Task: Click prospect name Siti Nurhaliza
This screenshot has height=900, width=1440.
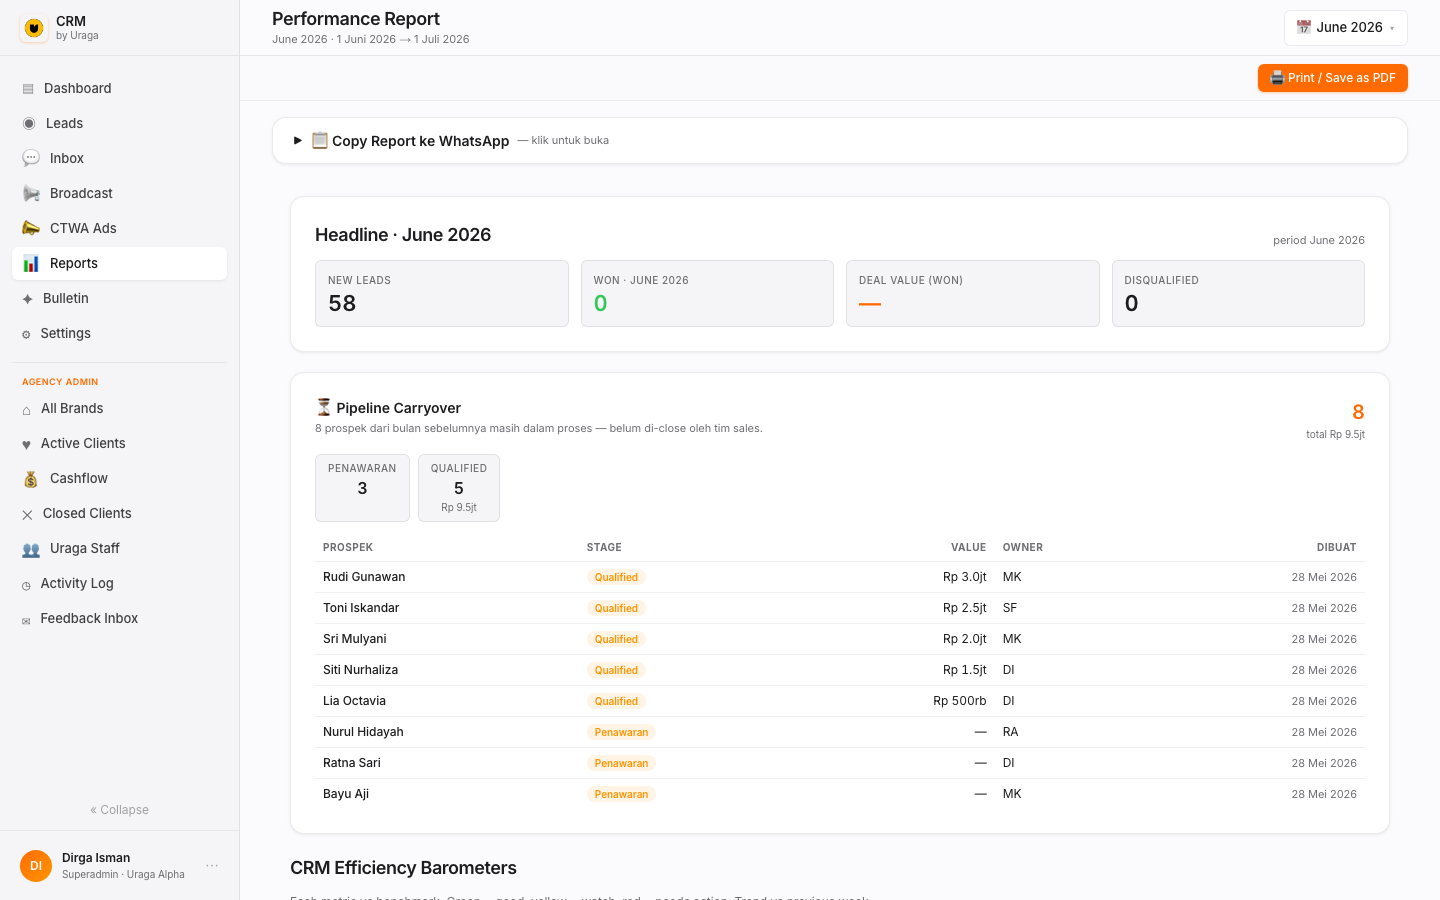Action: 360,670
